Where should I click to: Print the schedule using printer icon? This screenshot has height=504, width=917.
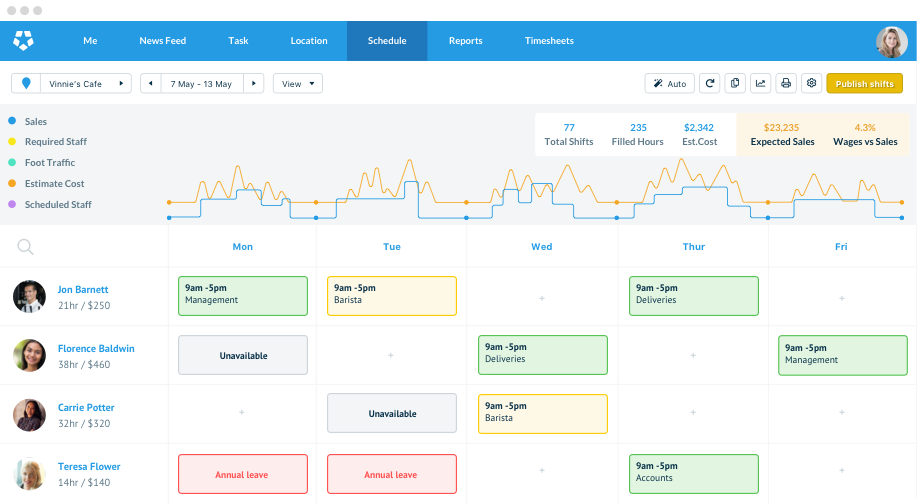(786, 84)
